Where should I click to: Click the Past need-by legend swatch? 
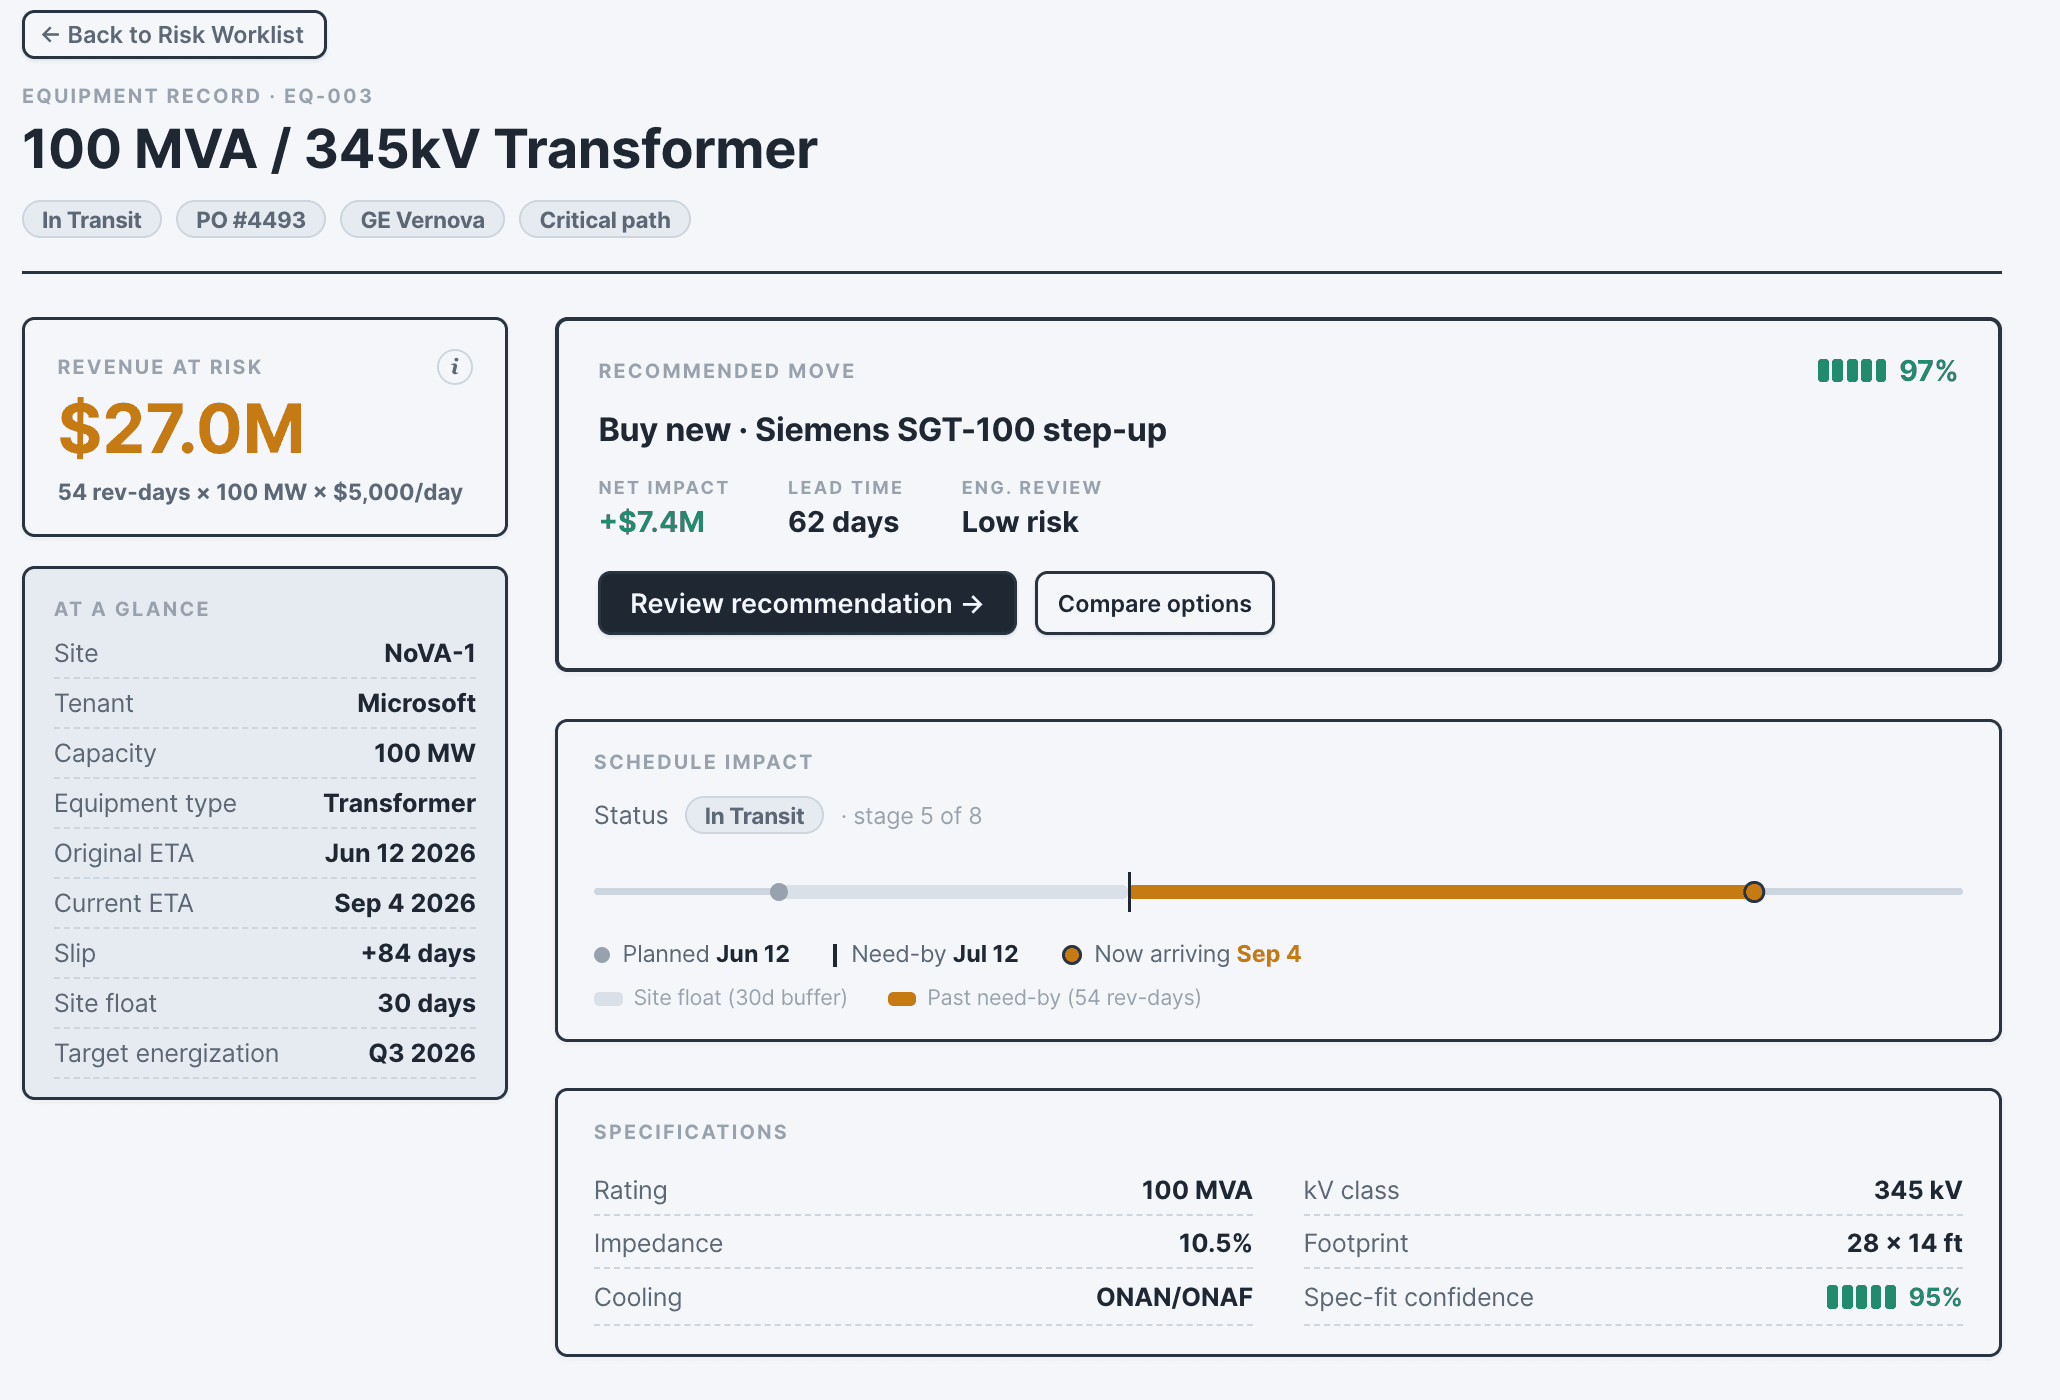point(902,998)
